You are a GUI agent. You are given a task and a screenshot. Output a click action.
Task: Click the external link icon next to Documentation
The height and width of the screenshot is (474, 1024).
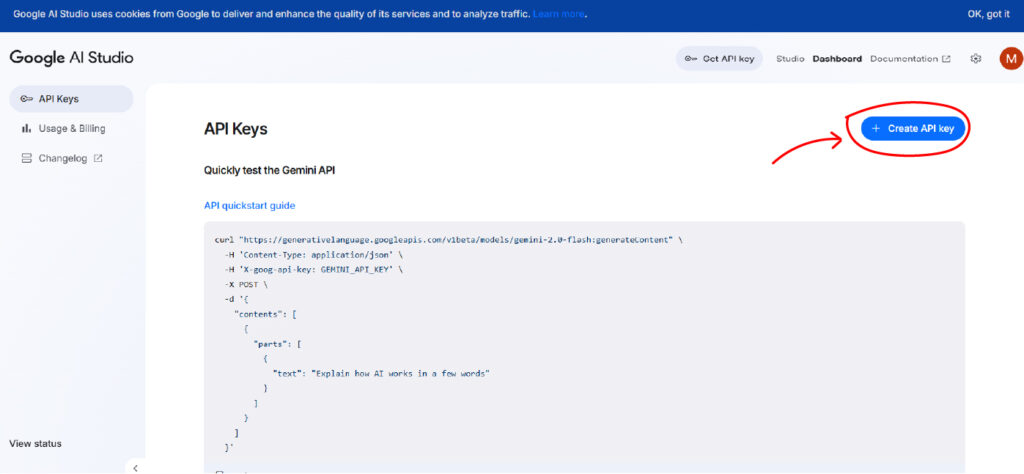pyautogui.click(x=946, y=59)
